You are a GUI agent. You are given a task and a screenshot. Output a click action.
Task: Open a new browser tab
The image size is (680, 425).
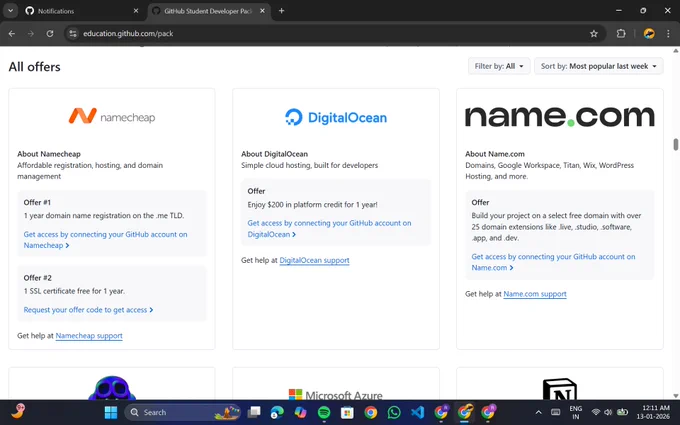pos(281,11)
